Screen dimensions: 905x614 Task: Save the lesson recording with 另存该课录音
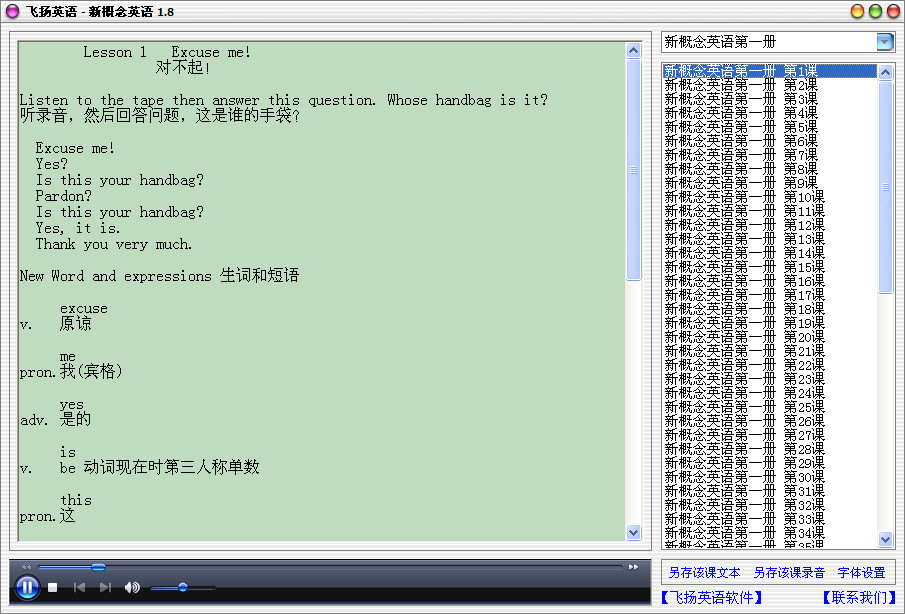click(789, 572)
